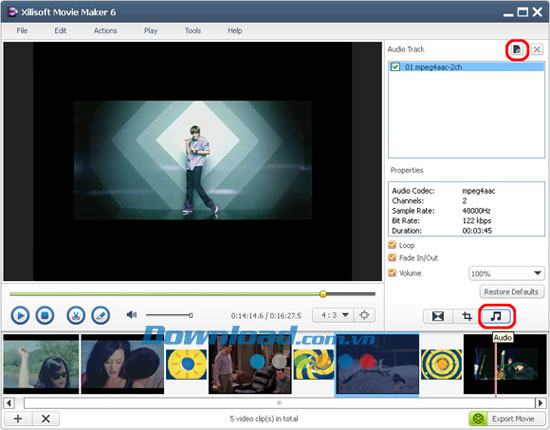The width and height of the screenshot is (550, 430).
Task: Select the 01 mpeg4aac-2ch audio track row
Action: pos(467,67)
